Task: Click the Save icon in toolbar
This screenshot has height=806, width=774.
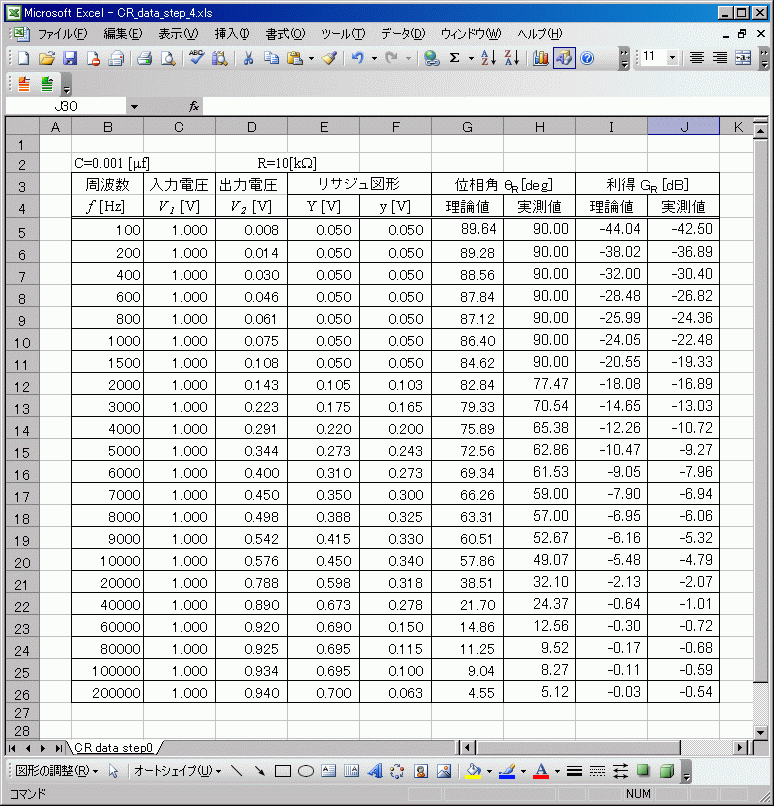Action: pos(70,58)
